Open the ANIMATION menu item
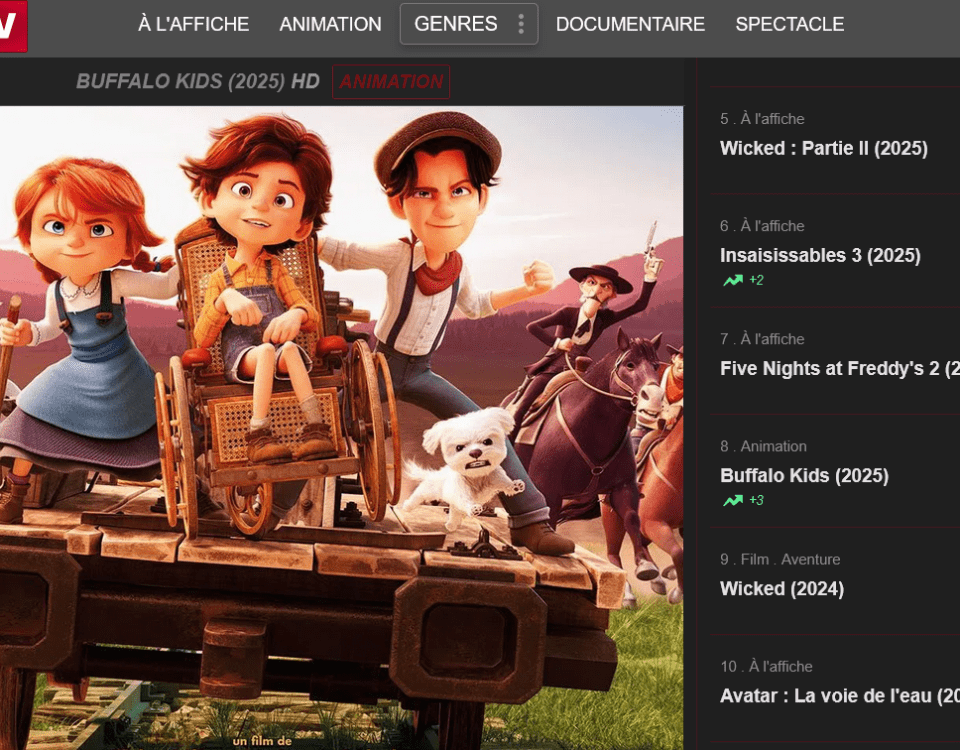 pyautogui.click(x=331, y=24)
